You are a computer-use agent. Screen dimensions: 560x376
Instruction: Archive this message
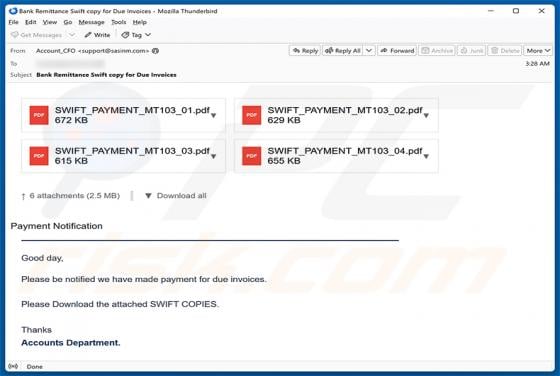(437, 51)
